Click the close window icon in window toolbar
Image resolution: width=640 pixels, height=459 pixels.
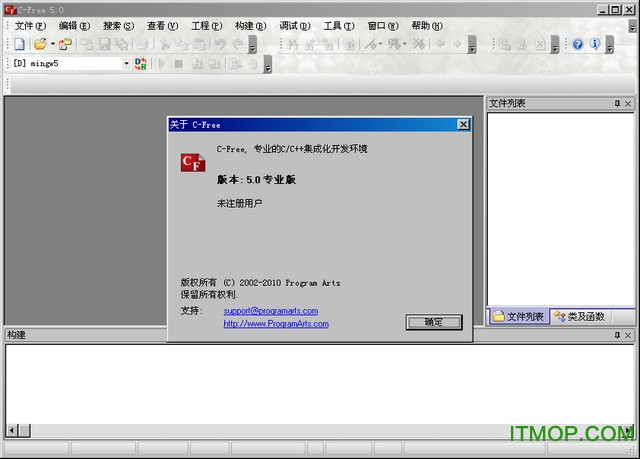[540, 44]
